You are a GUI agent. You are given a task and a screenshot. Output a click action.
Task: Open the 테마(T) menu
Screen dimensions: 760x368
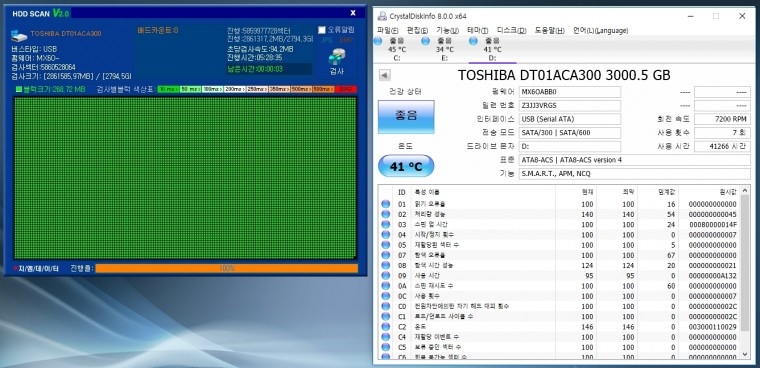click(x=477, y=31)
